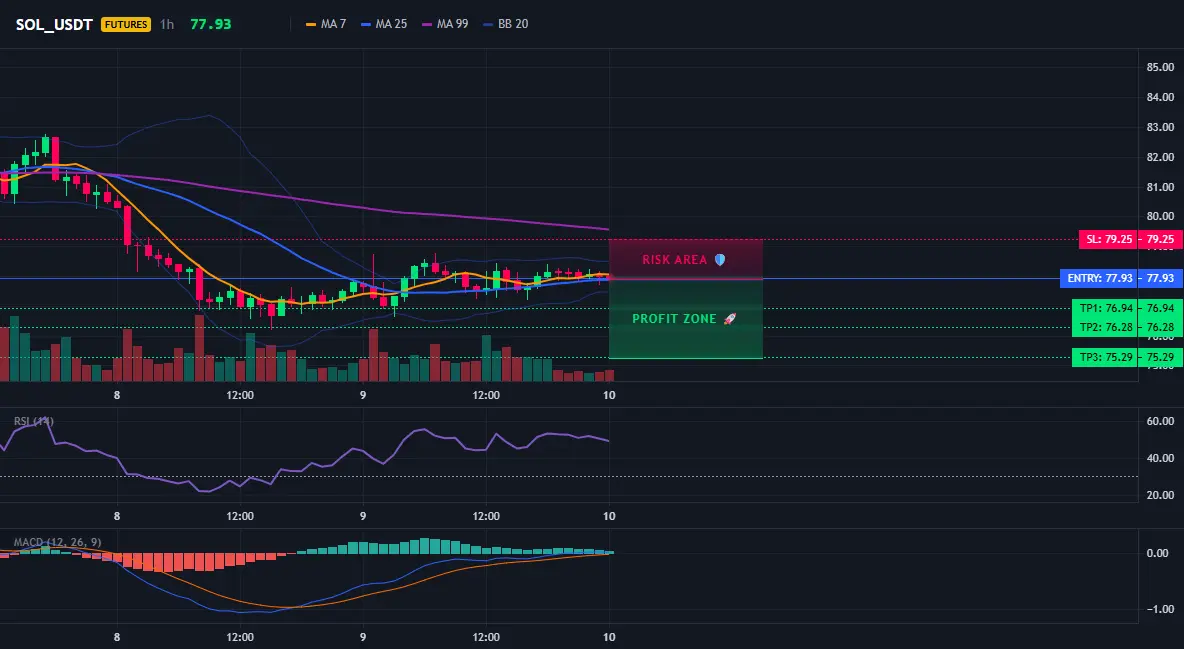Toggle the MA 25 legend item

[x=384, y=24]
